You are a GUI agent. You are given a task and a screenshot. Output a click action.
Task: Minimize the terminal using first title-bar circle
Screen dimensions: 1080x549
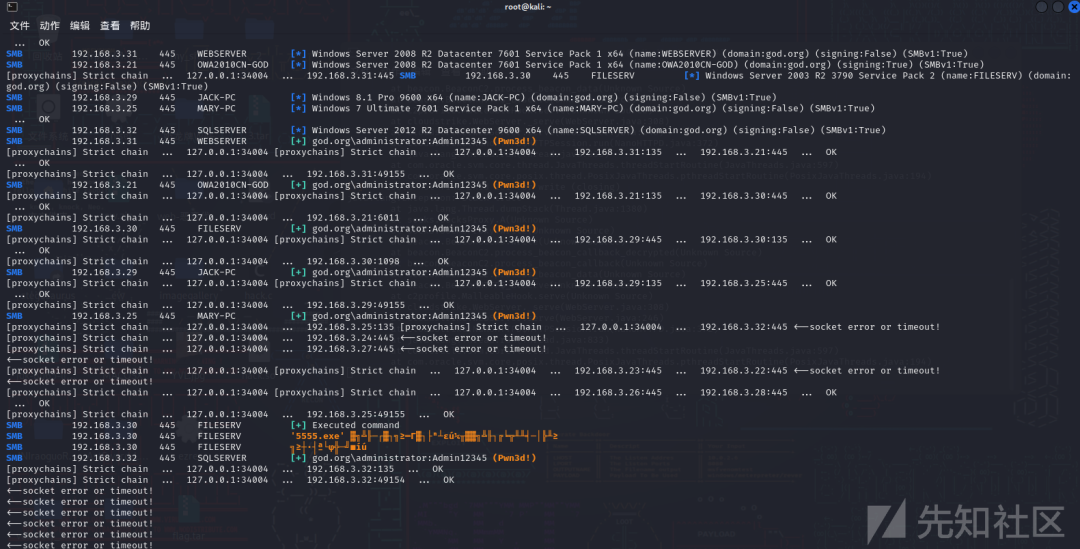pos(1042,6)
